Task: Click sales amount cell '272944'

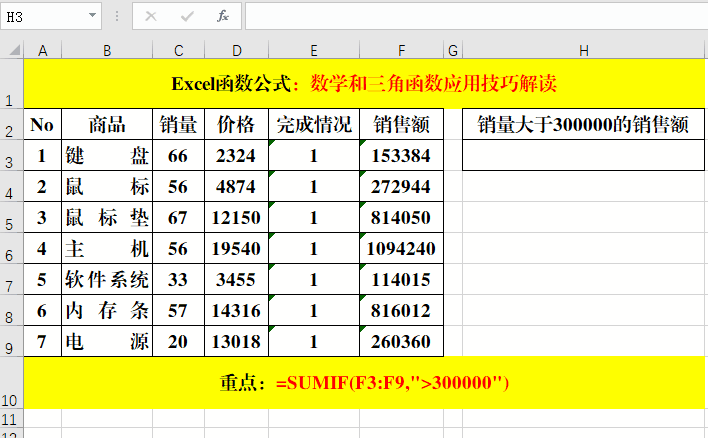Action: point(401,186)
